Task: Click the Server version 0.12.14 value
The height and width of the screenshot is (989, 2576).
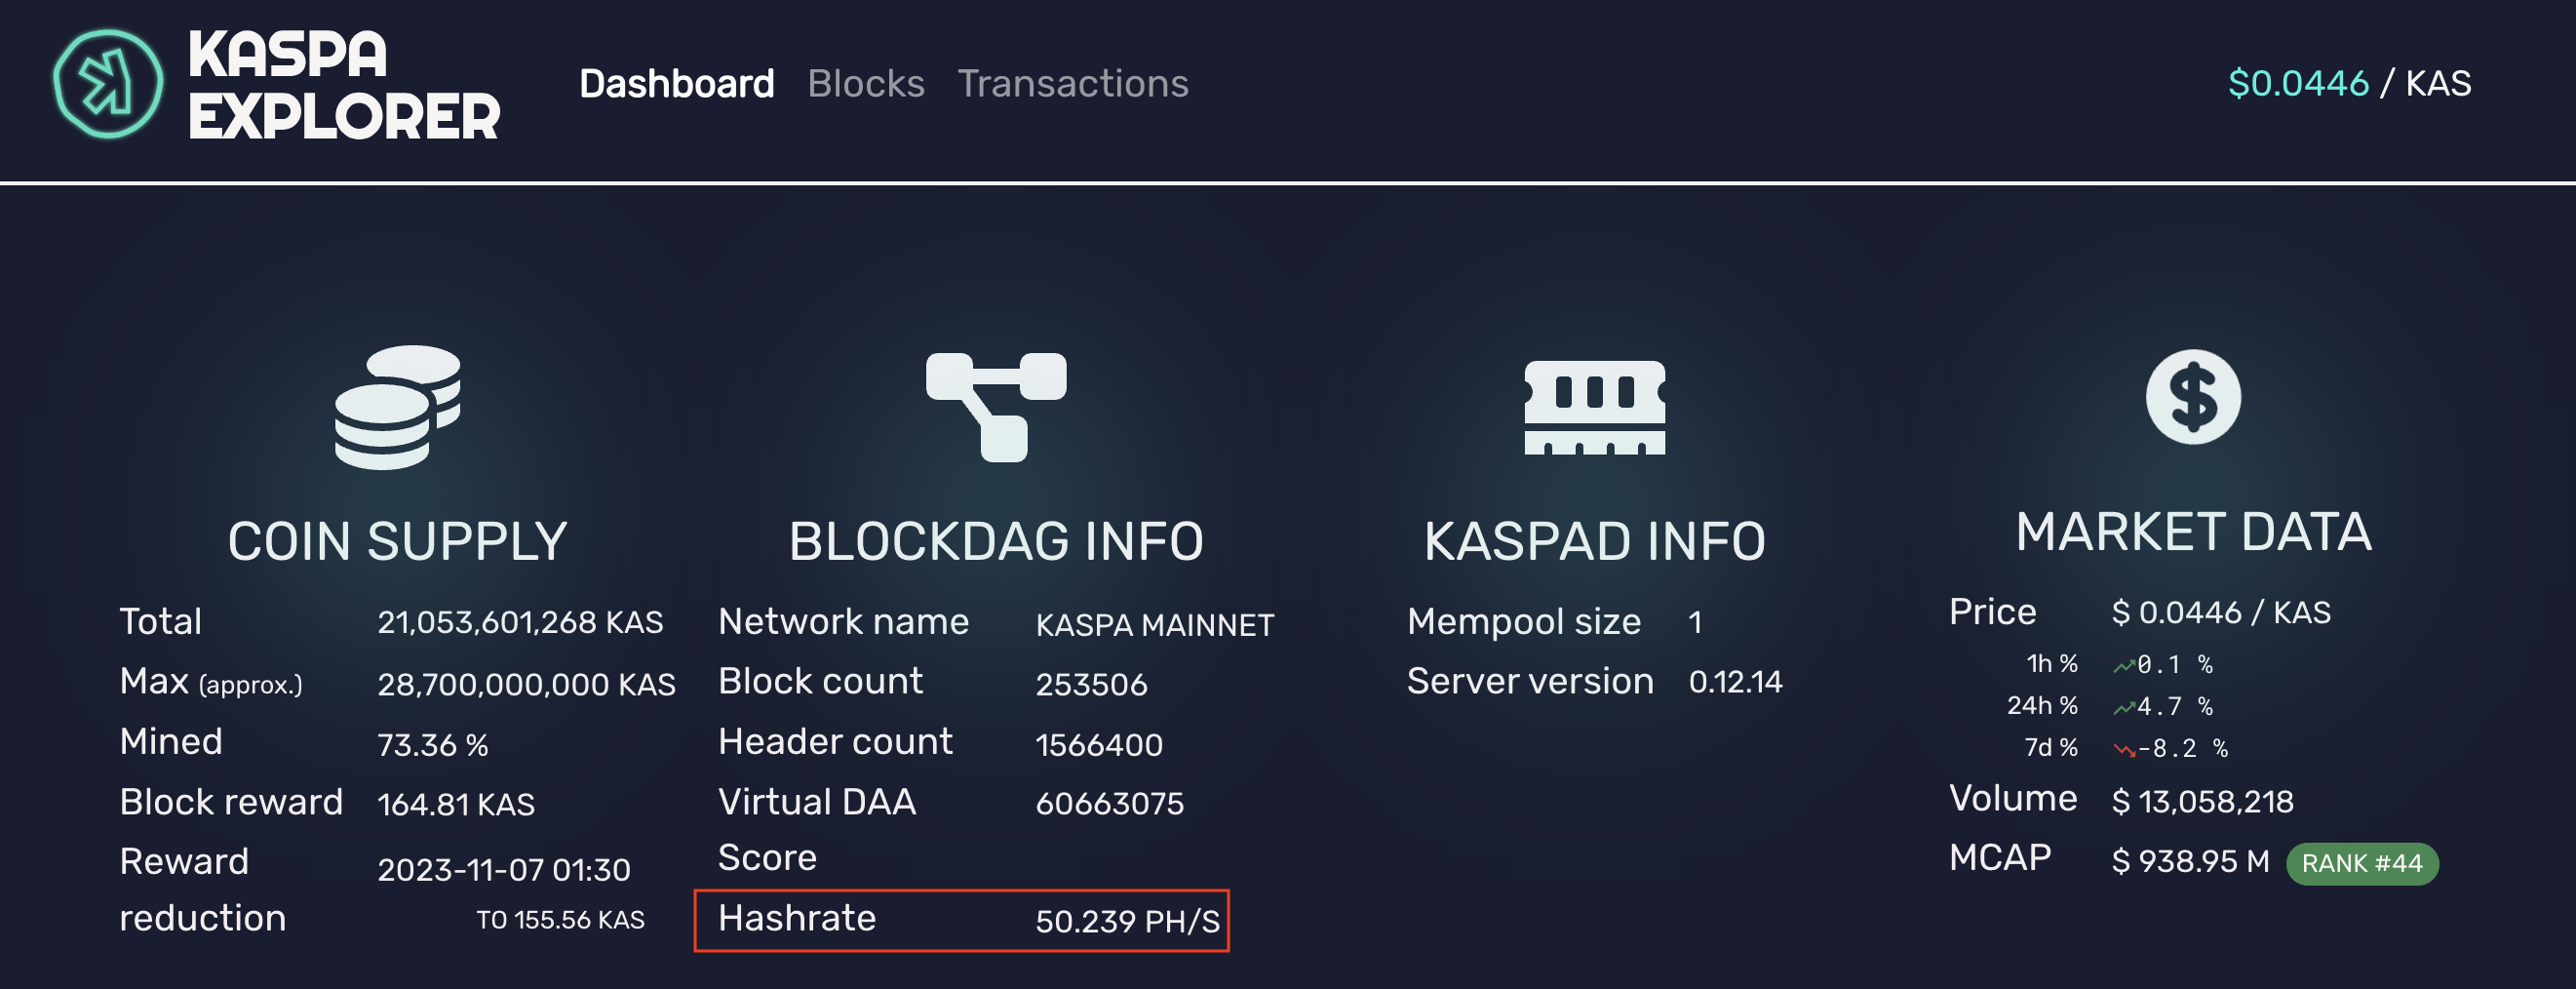Action: (x=1735, y=682)
